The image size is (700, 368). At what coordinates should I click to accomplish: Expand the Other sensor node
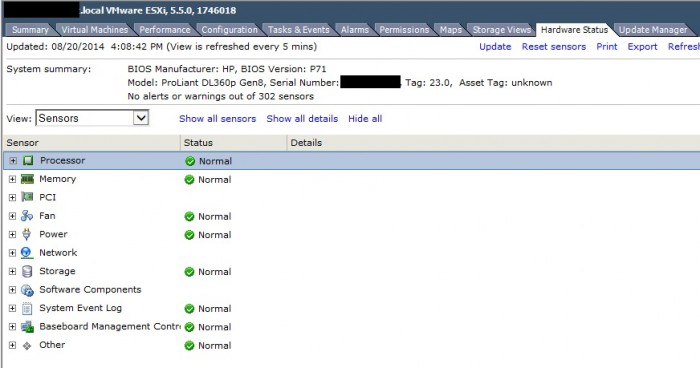[12, 345]
